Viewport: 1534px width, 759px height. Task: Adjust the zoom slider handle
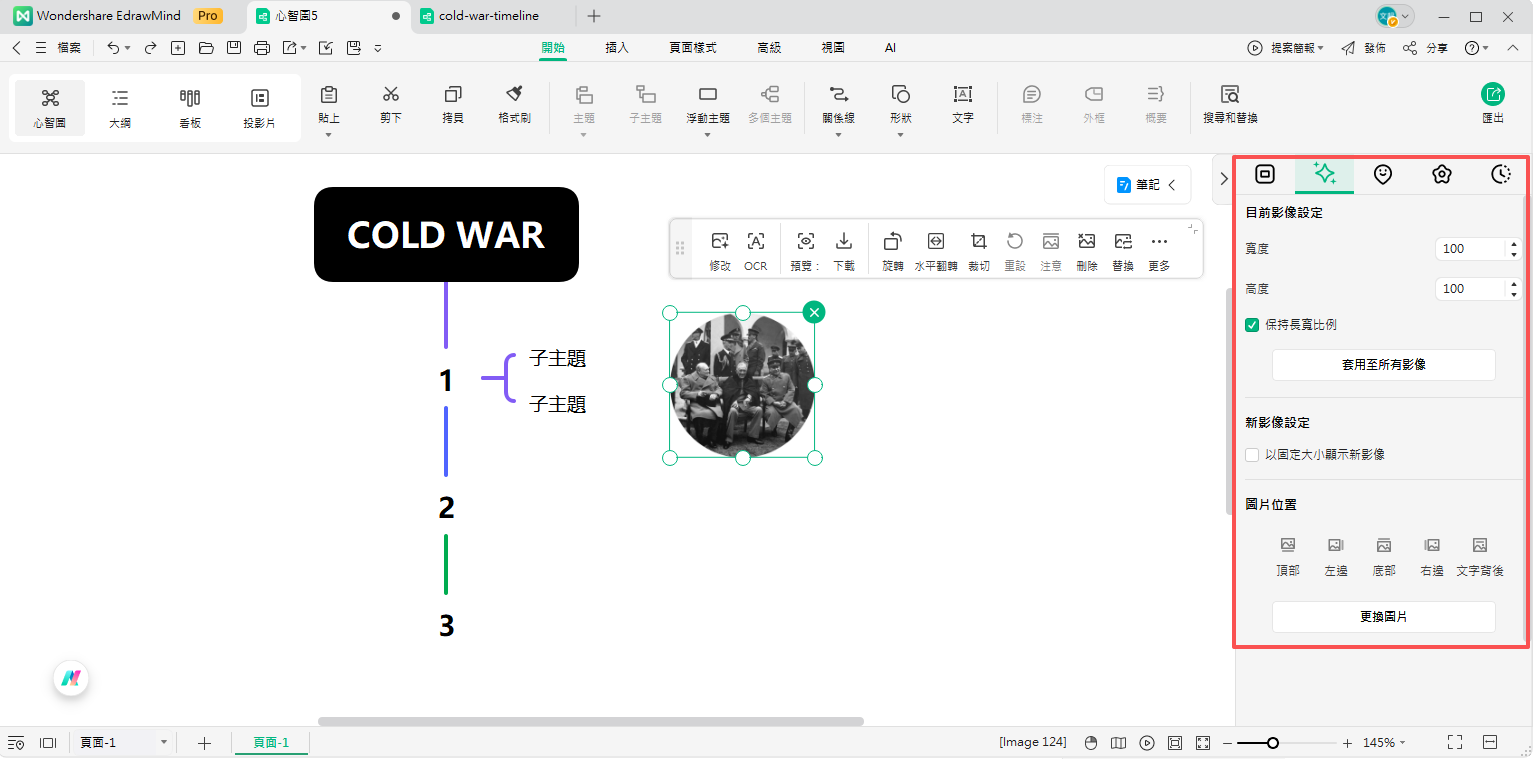1272,743
